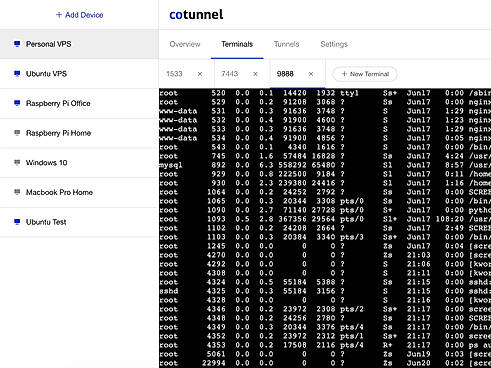491x368 pixels.
Task: Click the New Terminal button
Action: 365,74
